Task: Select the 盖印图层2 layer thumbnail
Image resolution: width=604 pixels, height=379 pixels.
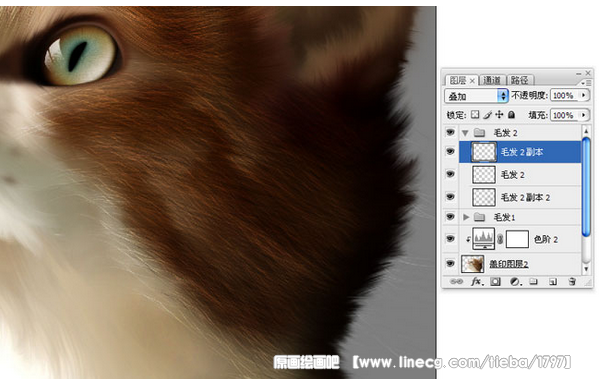Action: (x=473, y=264)
